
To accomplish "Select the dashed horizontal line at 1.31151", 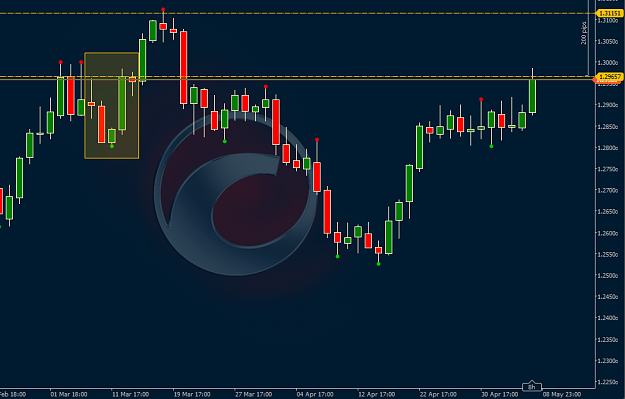I will coord(297,14).
